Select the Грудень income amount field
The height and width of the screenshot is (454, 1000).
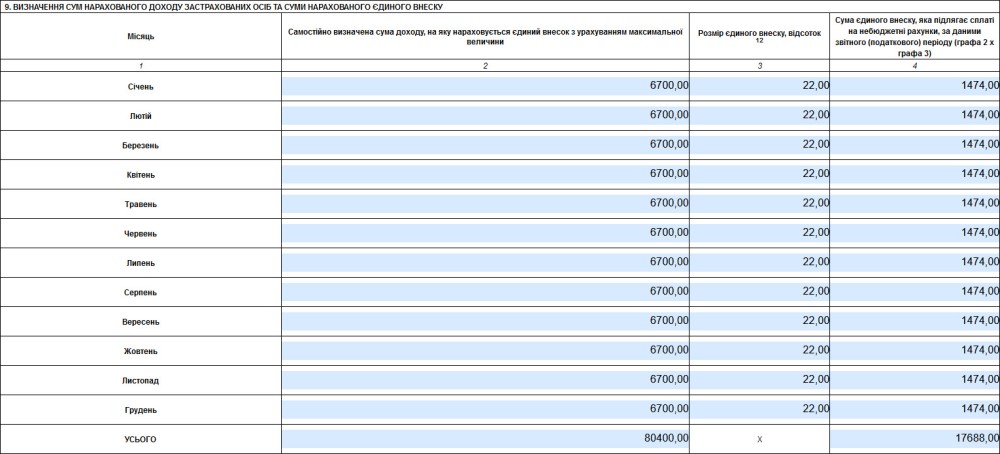485,409
